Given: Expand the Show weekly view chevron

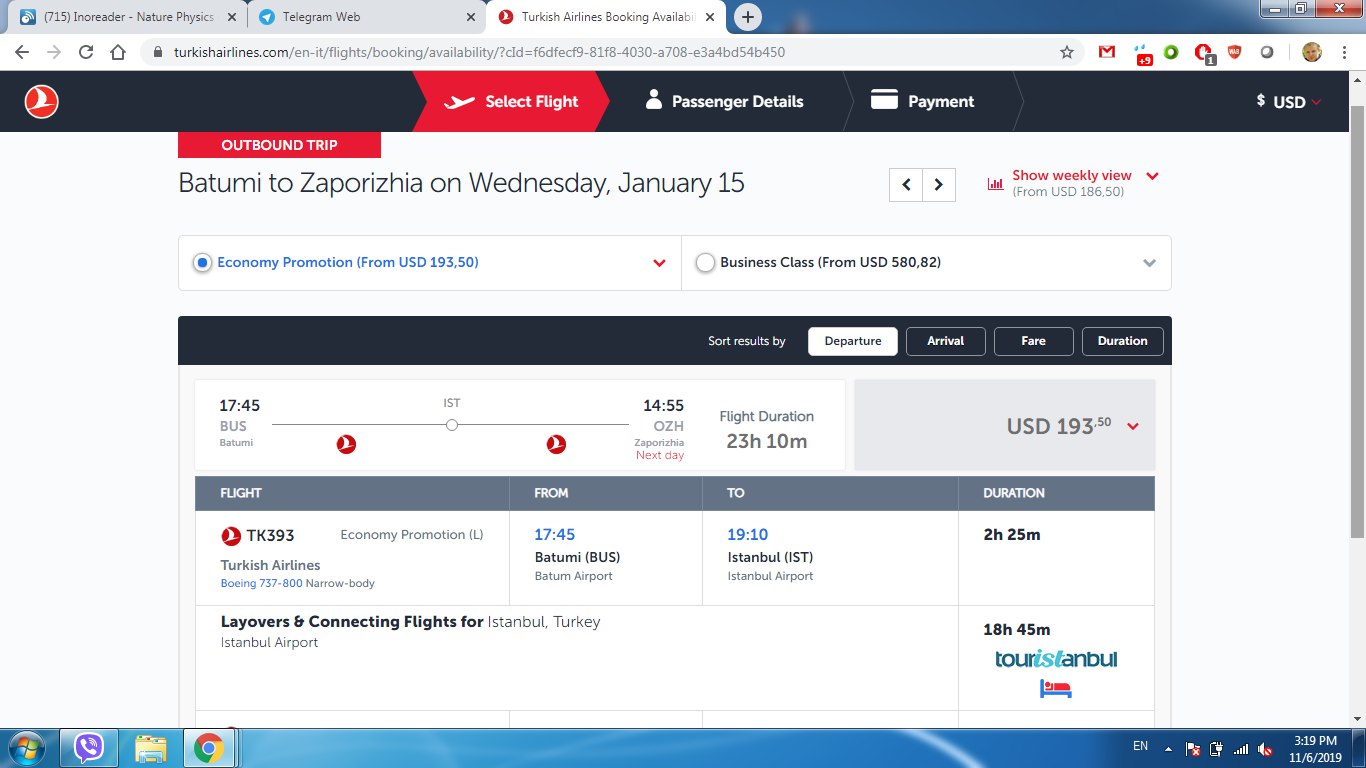Looking at the screenshot, I should click(x=1152, y=176).
